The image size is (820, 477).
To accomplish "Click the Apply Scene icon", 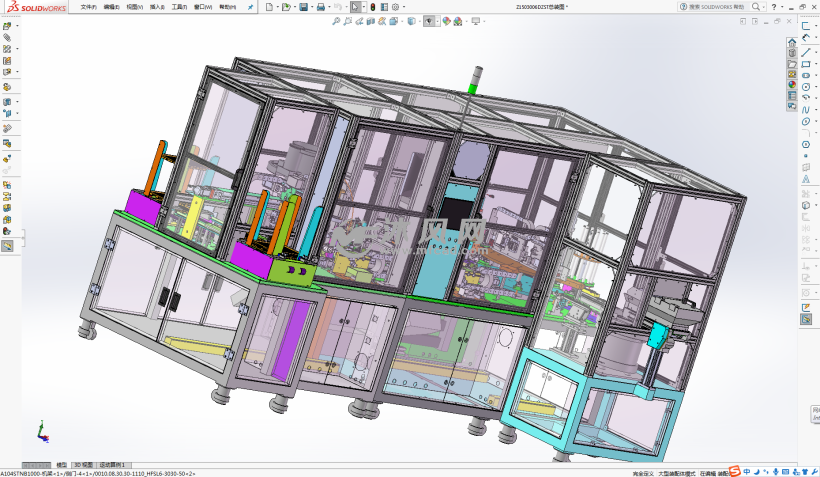I will click(x=459, y=21).
